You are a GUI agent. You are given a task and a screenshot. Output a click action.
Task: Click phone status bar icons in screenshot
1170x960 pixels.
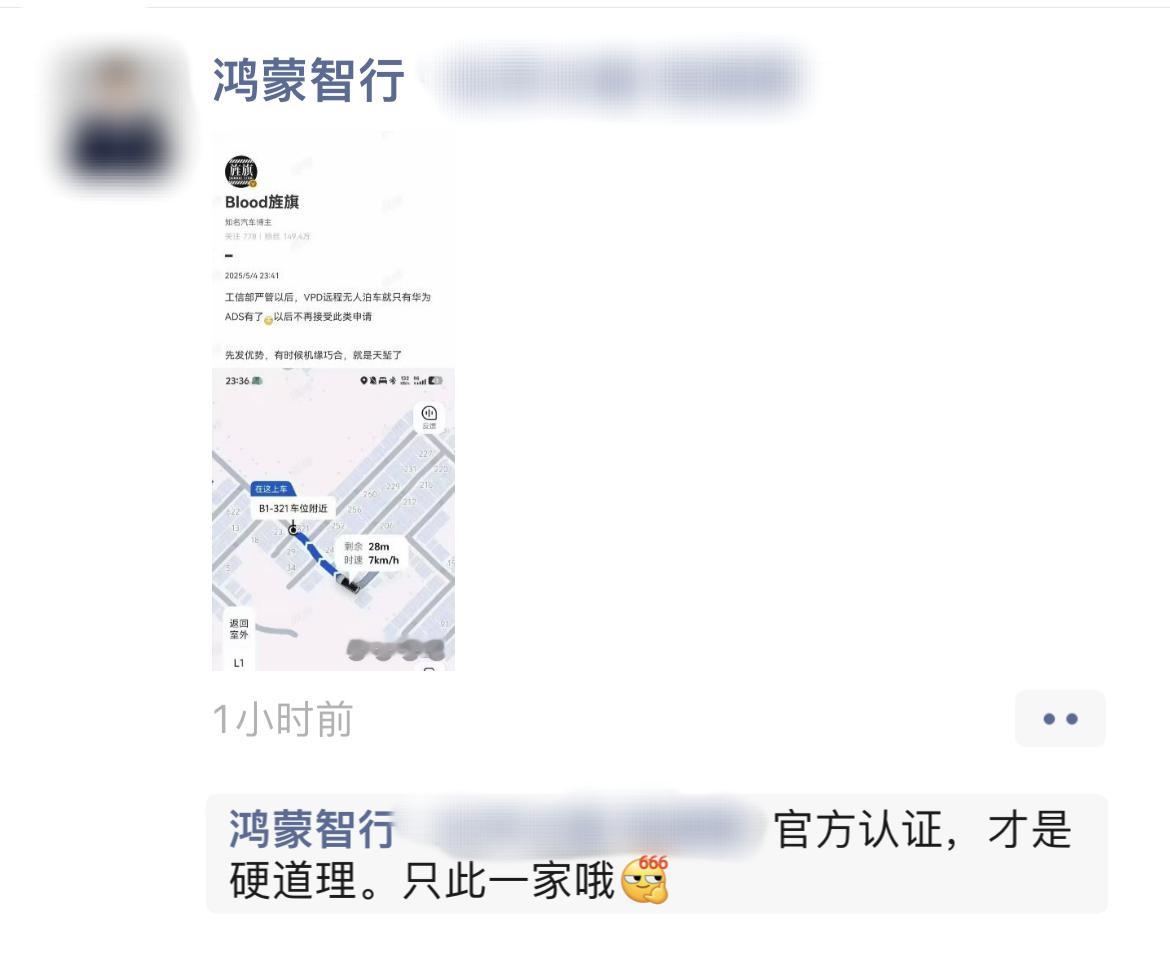(401, 380)
